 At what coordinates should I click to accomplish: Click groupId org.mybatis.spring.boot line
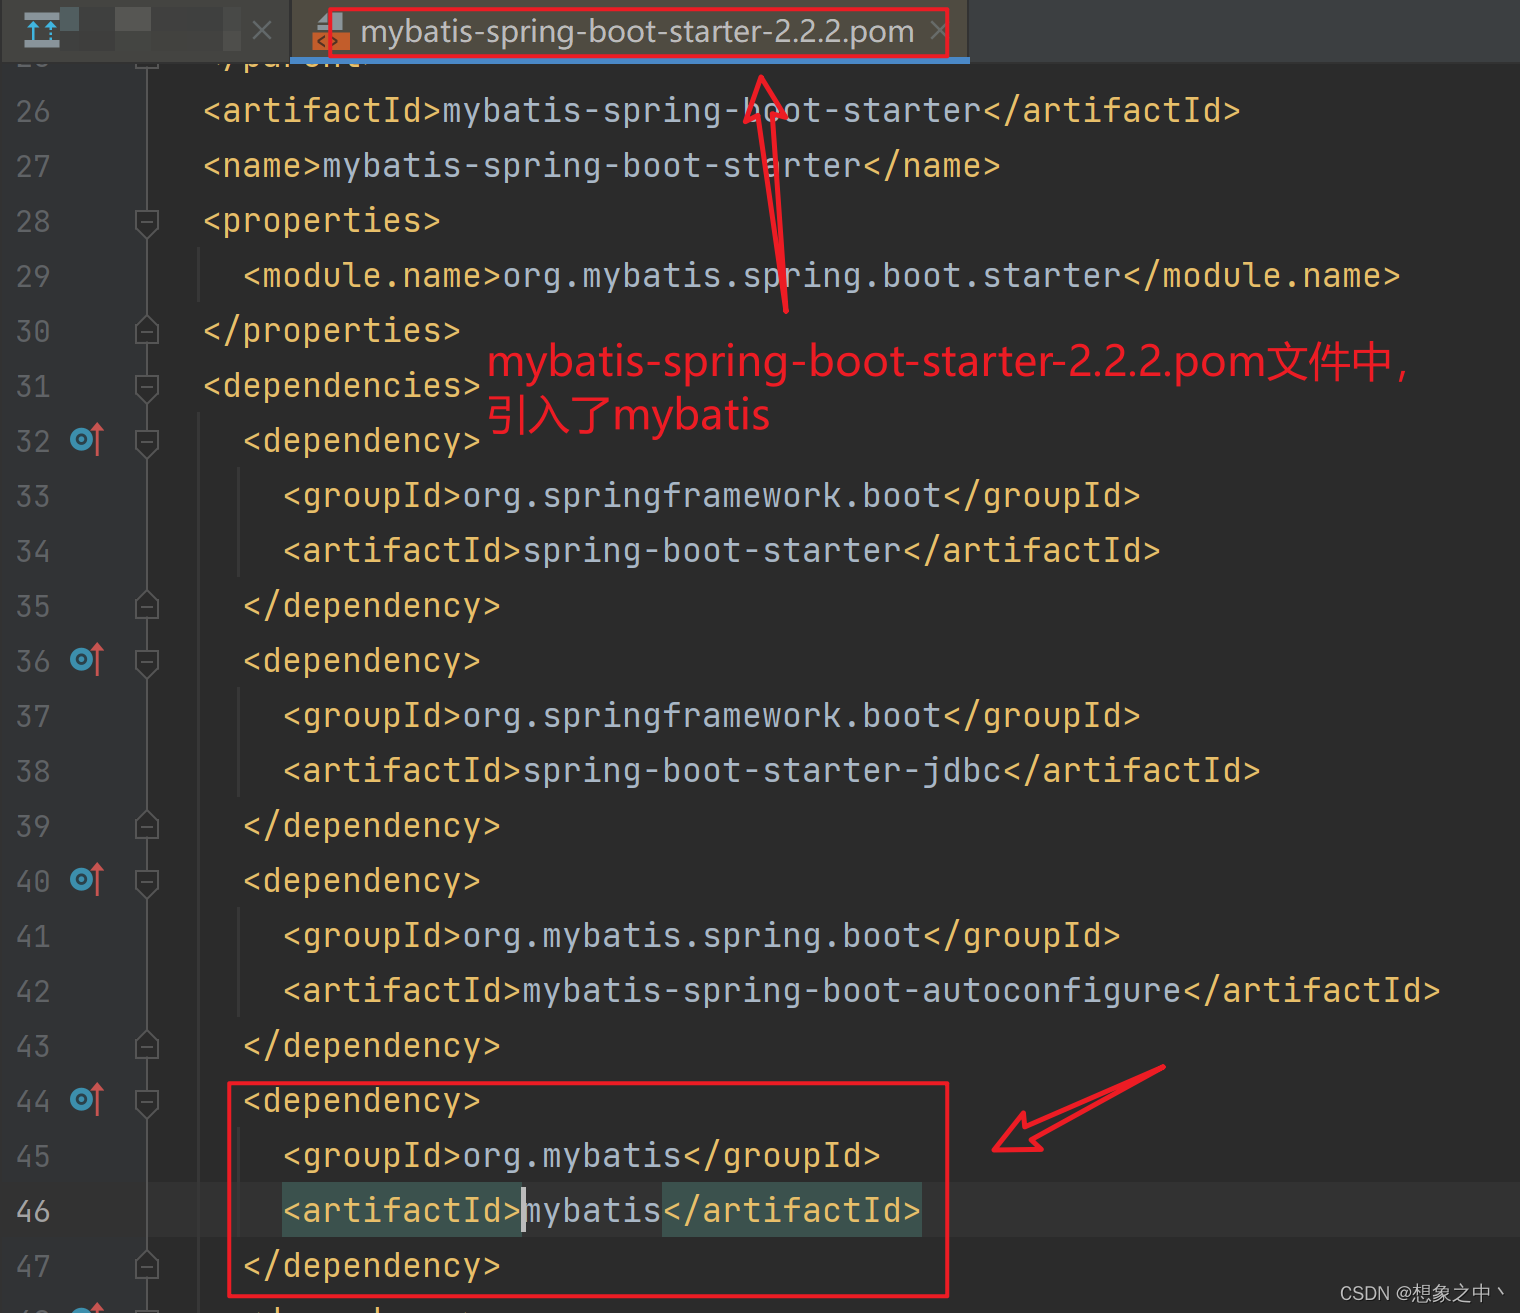tap(702, 936)
